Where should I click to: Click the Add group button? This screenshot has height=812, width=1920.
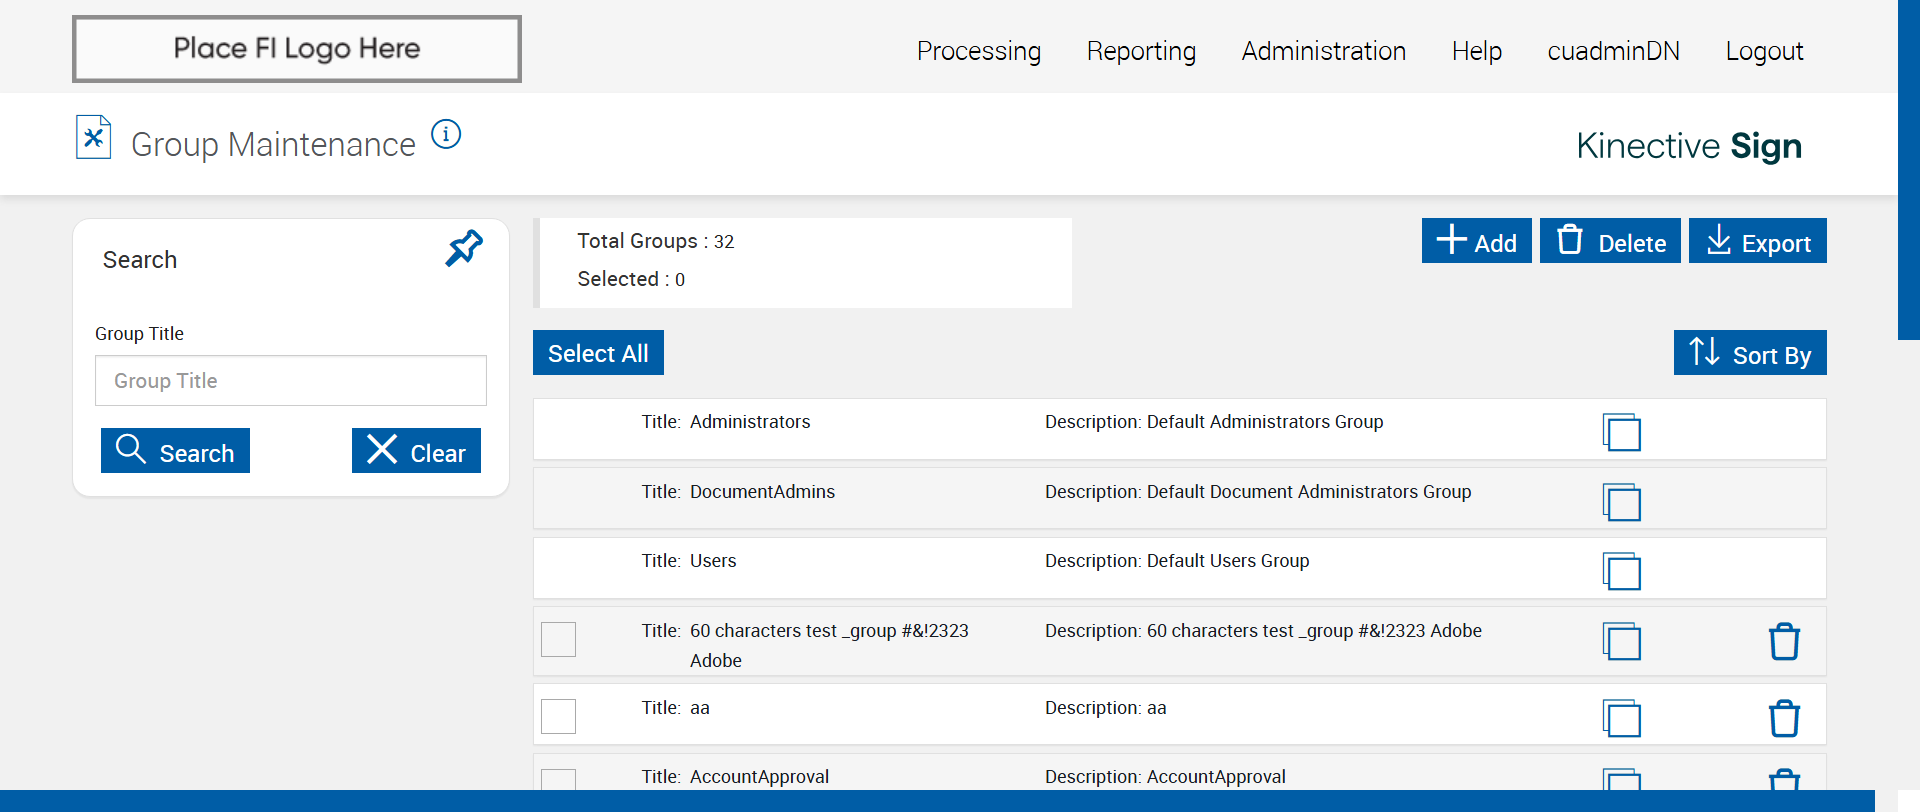point(1476,241)
